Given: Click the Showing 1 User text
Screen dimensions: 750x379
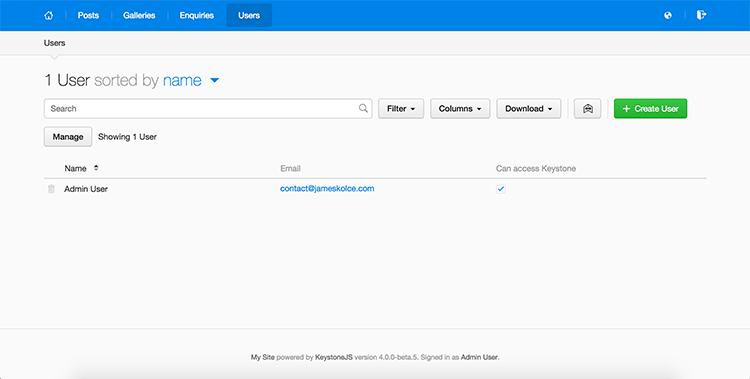Looking at the screenshot, I should point(127,137).
